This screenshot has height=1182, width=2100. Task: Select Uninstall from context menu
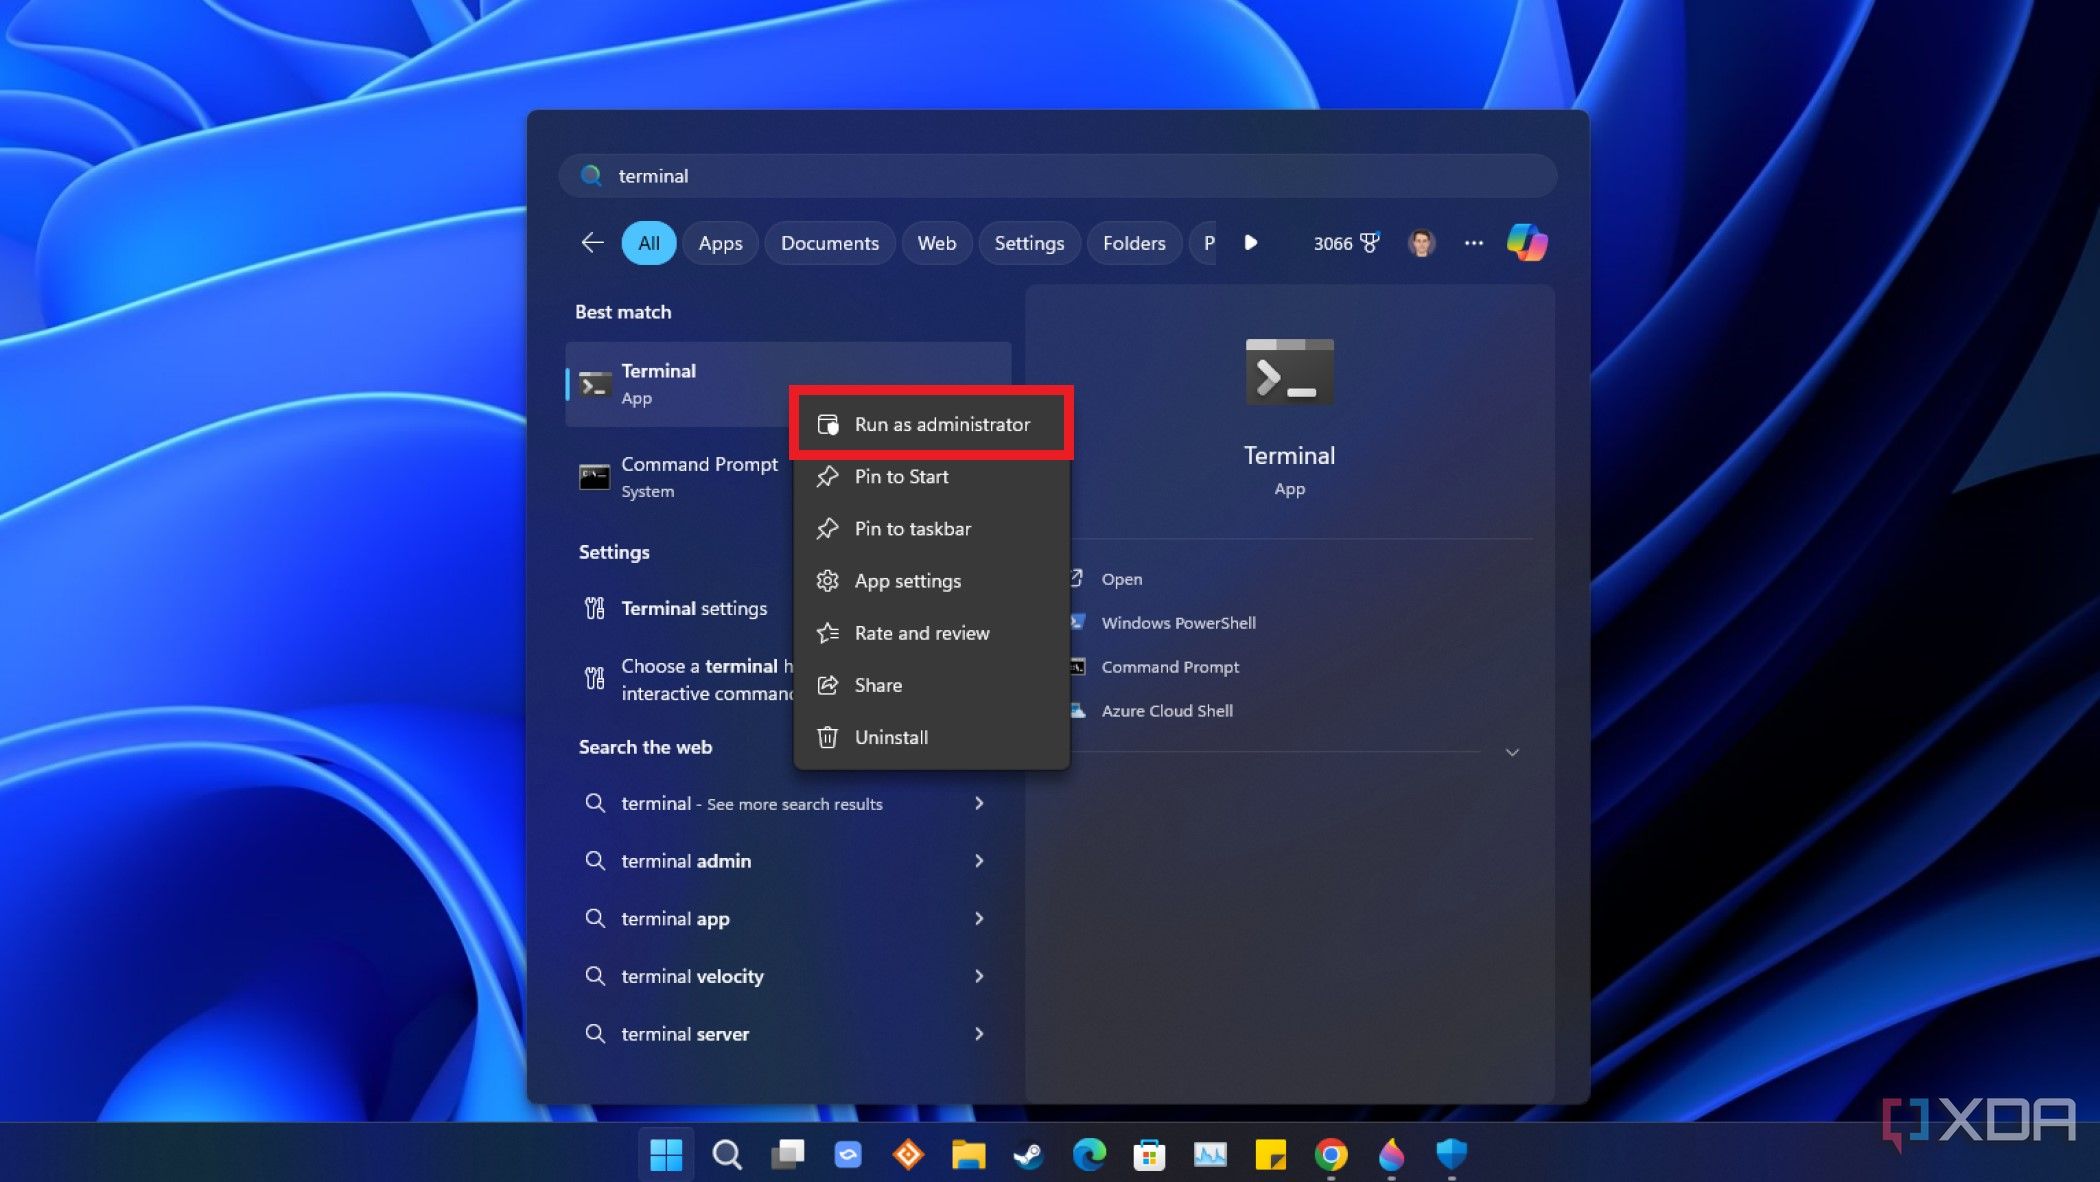[x=891, y=737]
